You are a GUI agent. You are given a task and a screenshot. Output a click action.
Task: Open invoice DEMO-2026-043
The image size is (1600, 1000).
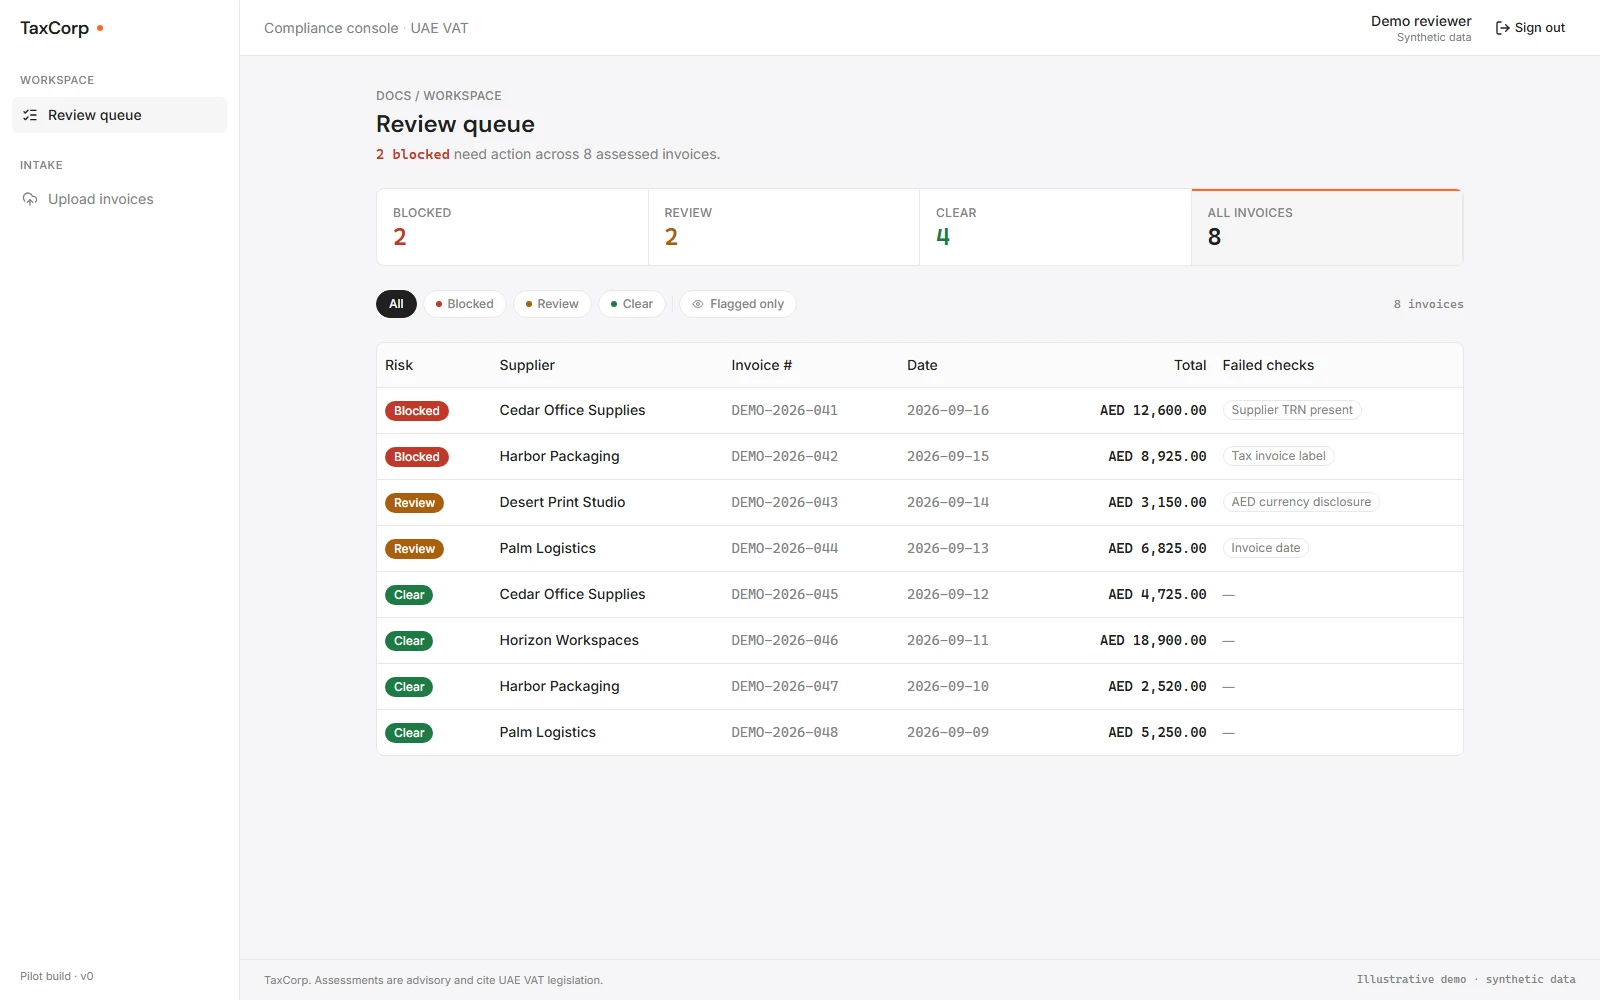[784, 502]
